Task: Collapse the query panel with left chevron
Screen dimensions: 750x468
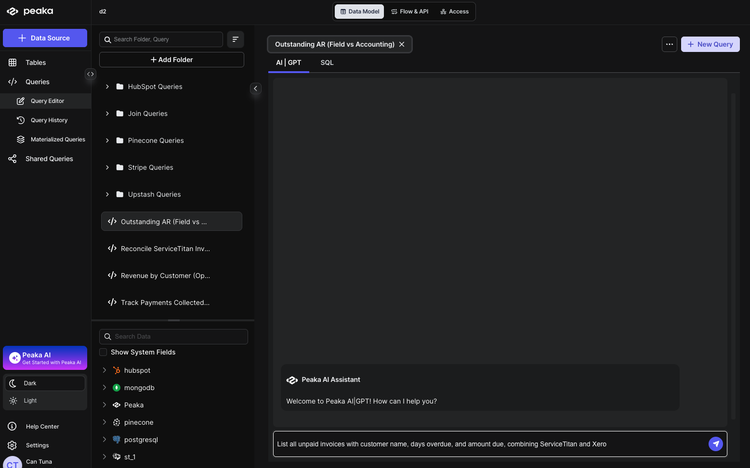Action: (255, 88)
